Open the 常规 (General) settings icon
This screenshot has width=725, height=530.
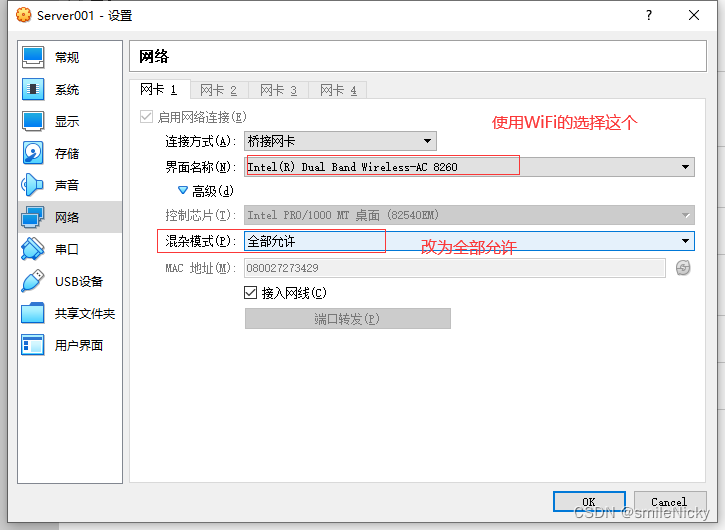tap(33, 57)
